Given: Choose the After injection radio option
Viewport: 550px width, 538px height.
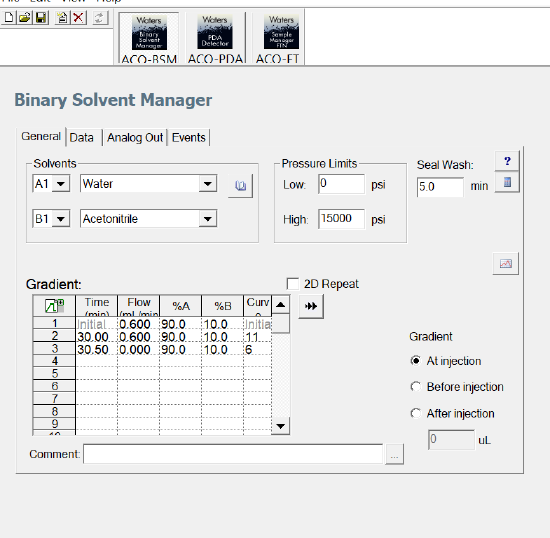Looking at the screenshot, I should [x=416, y=413].
